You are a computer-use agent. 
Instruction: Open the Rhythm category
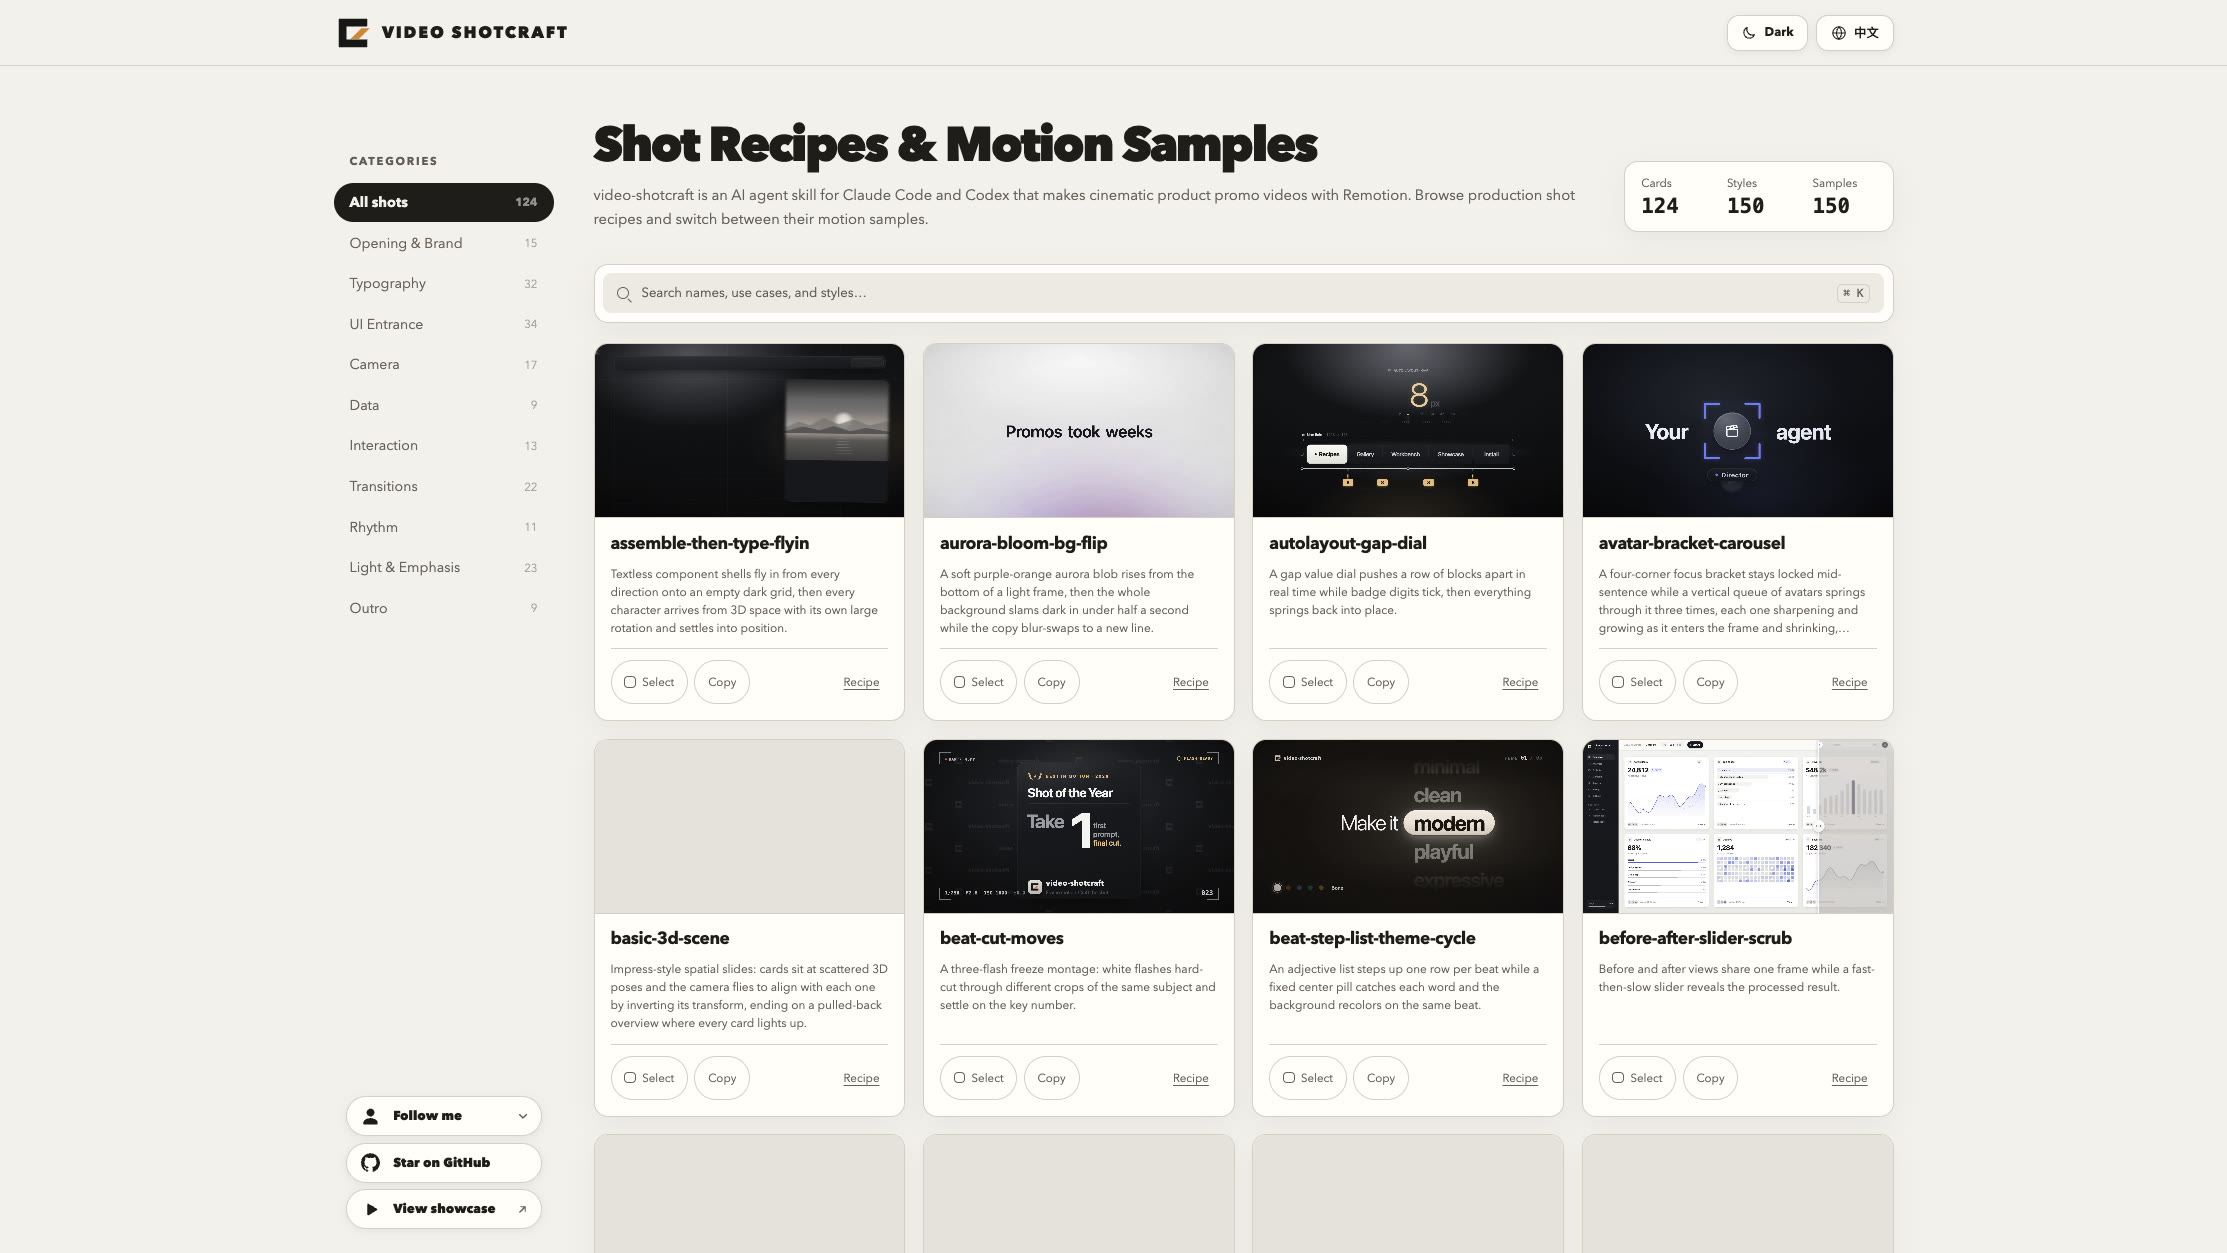coord(443,527)
